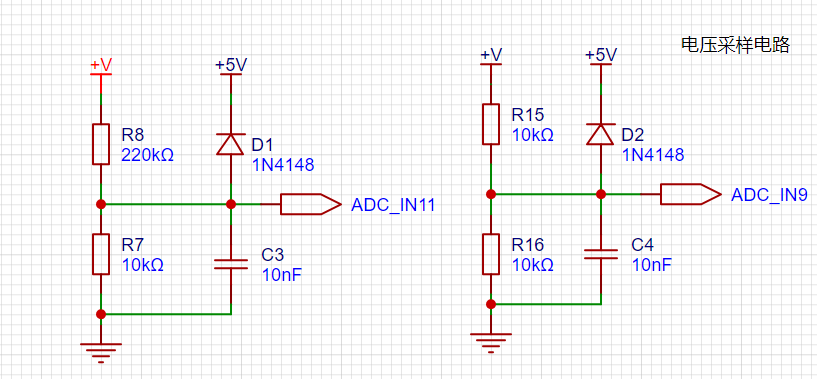
Task: Click the ADC_IN9 net port symbol
Action: coord(691,194)
